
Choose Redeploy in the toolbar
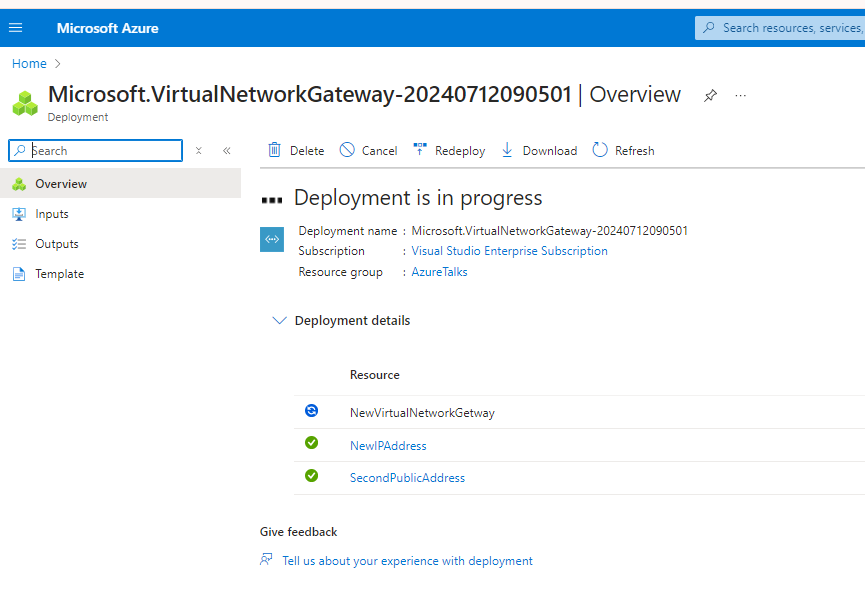point(449,150)
